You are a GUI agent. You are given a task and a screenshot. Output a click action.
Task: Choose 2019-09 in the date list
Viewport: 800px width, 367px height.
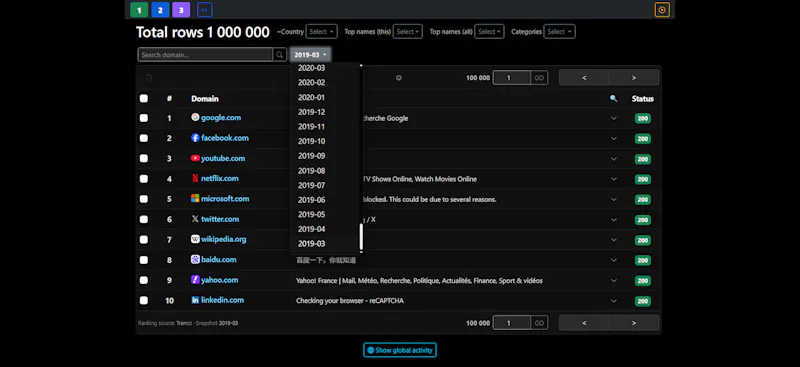(x=311, y=156)
